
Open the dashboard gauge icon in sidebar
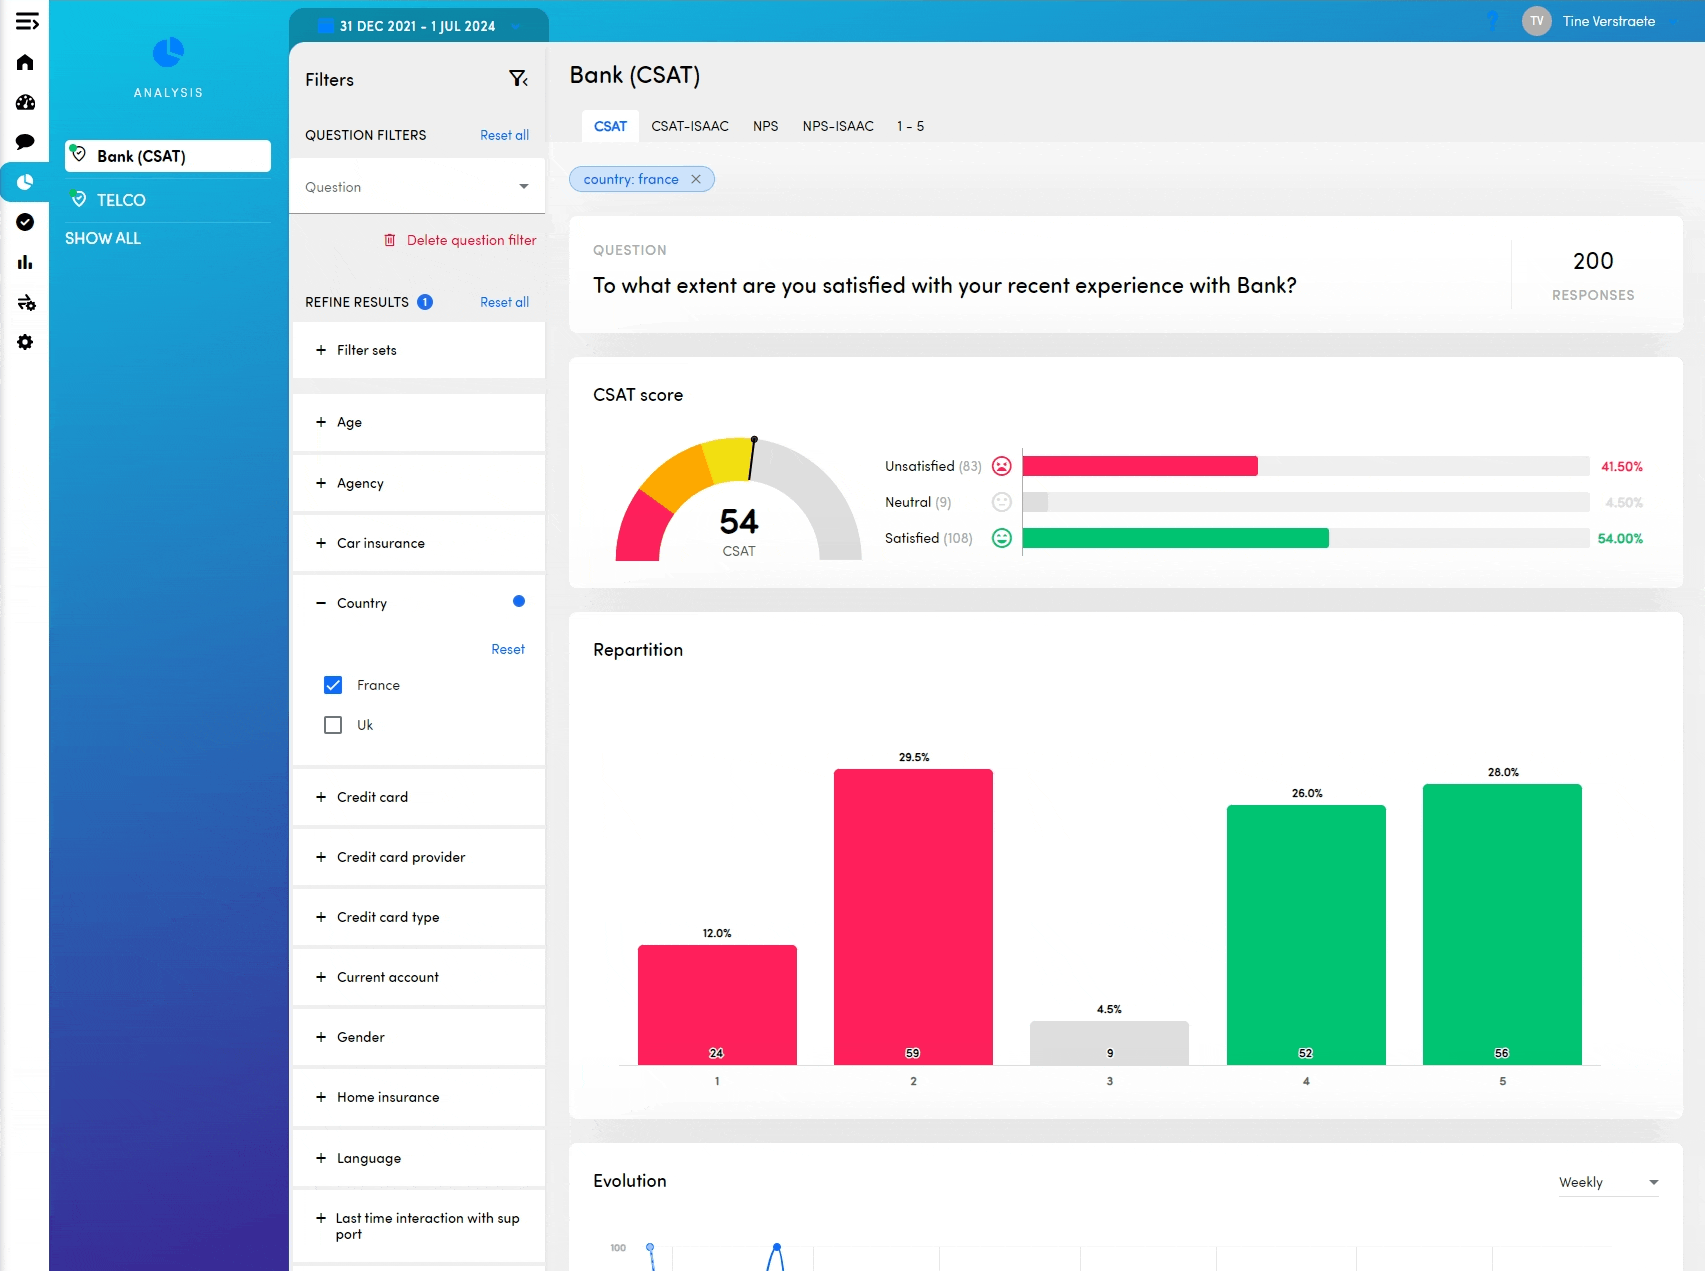point(25,102)
